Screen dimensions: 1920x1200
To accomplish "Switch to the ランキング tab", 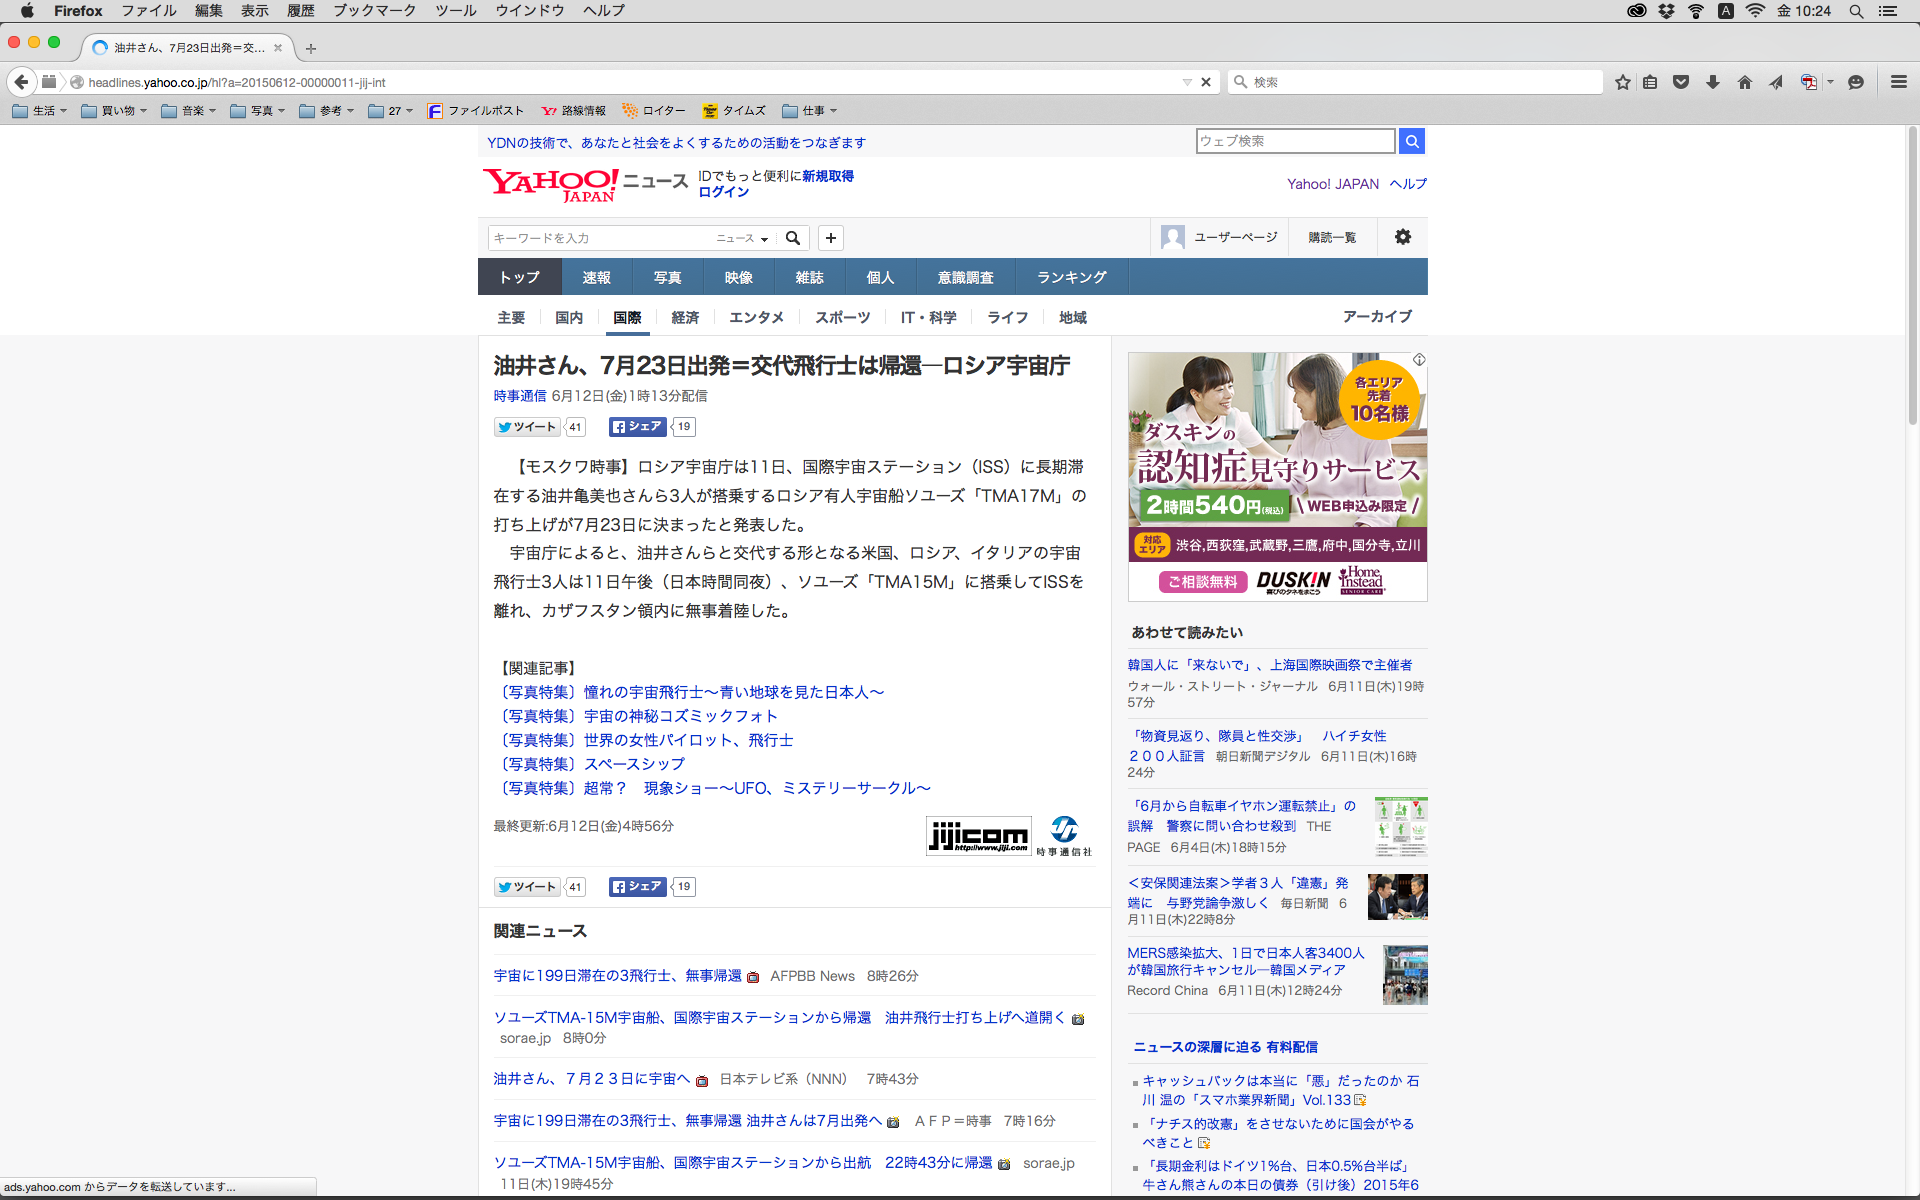I will click(1071, 277).
